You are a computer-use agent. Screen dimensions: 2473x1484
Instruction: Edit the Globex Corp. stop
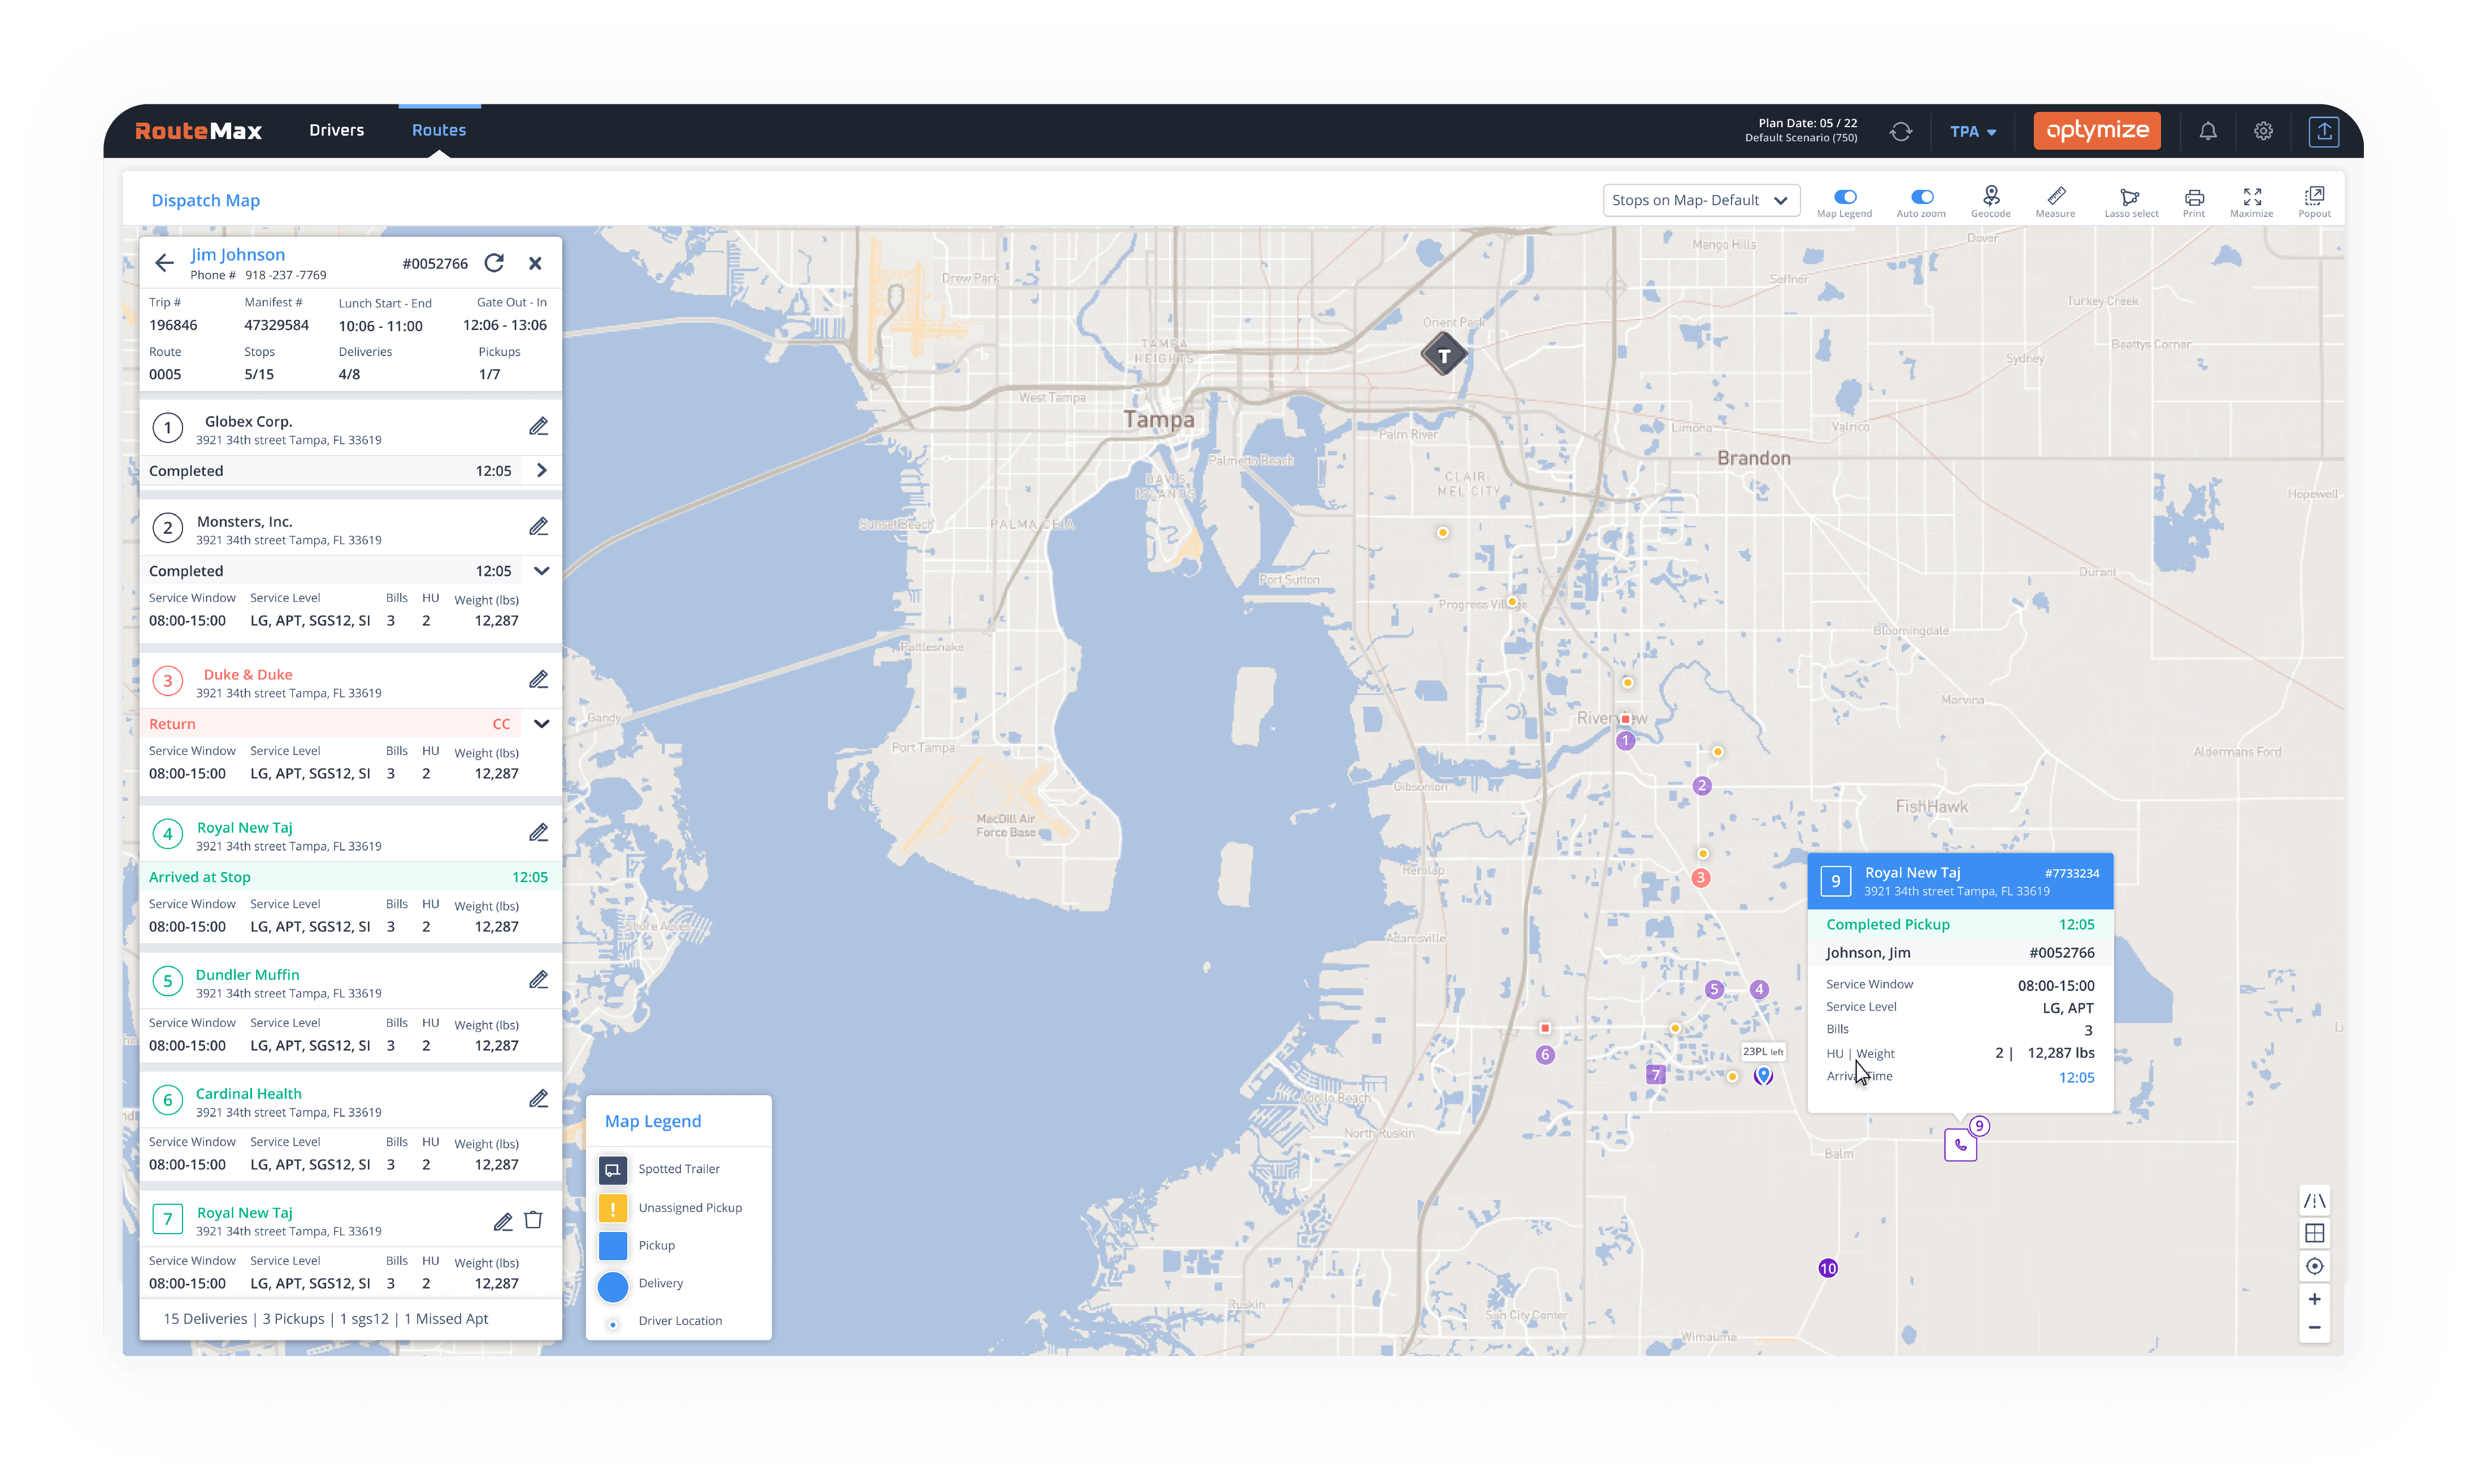point(538,427)
